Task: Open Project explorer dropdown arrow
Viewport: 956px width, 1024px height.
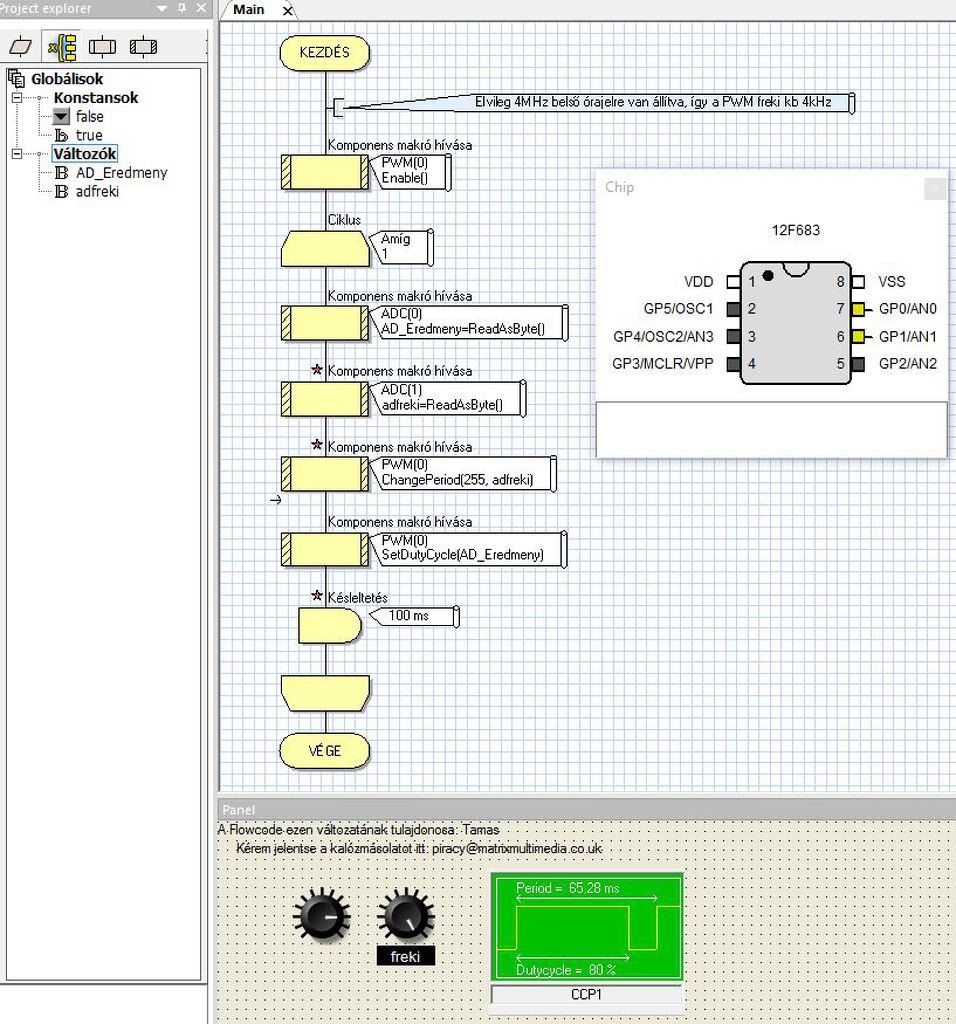Action: pyautogui.click(x=162, y=8)
